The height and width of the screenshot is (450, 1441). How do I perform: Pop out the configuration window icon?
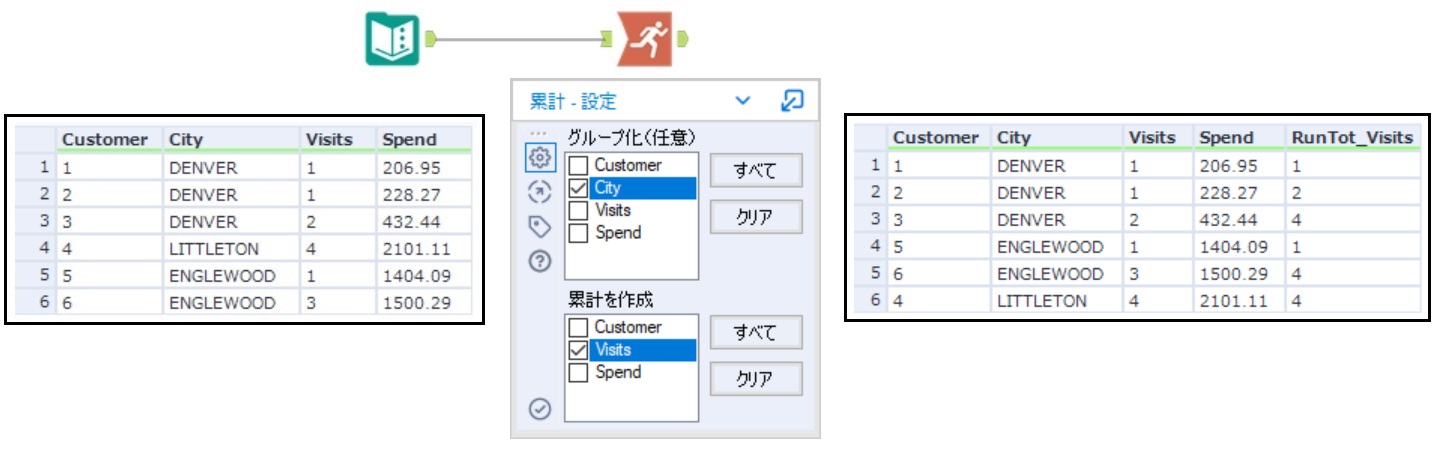point(791,100)
